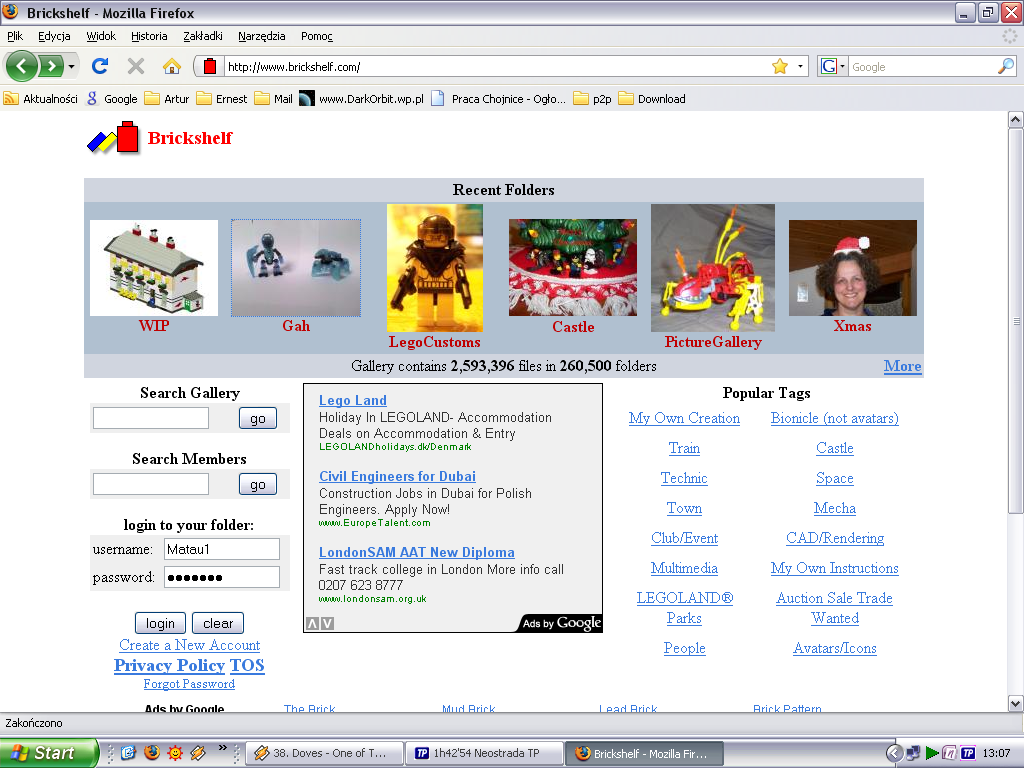Image resolution: width=1024 pixels, height=768 pixels.
Task: Click the Search Gallery text field
Action: click(151, 418)
